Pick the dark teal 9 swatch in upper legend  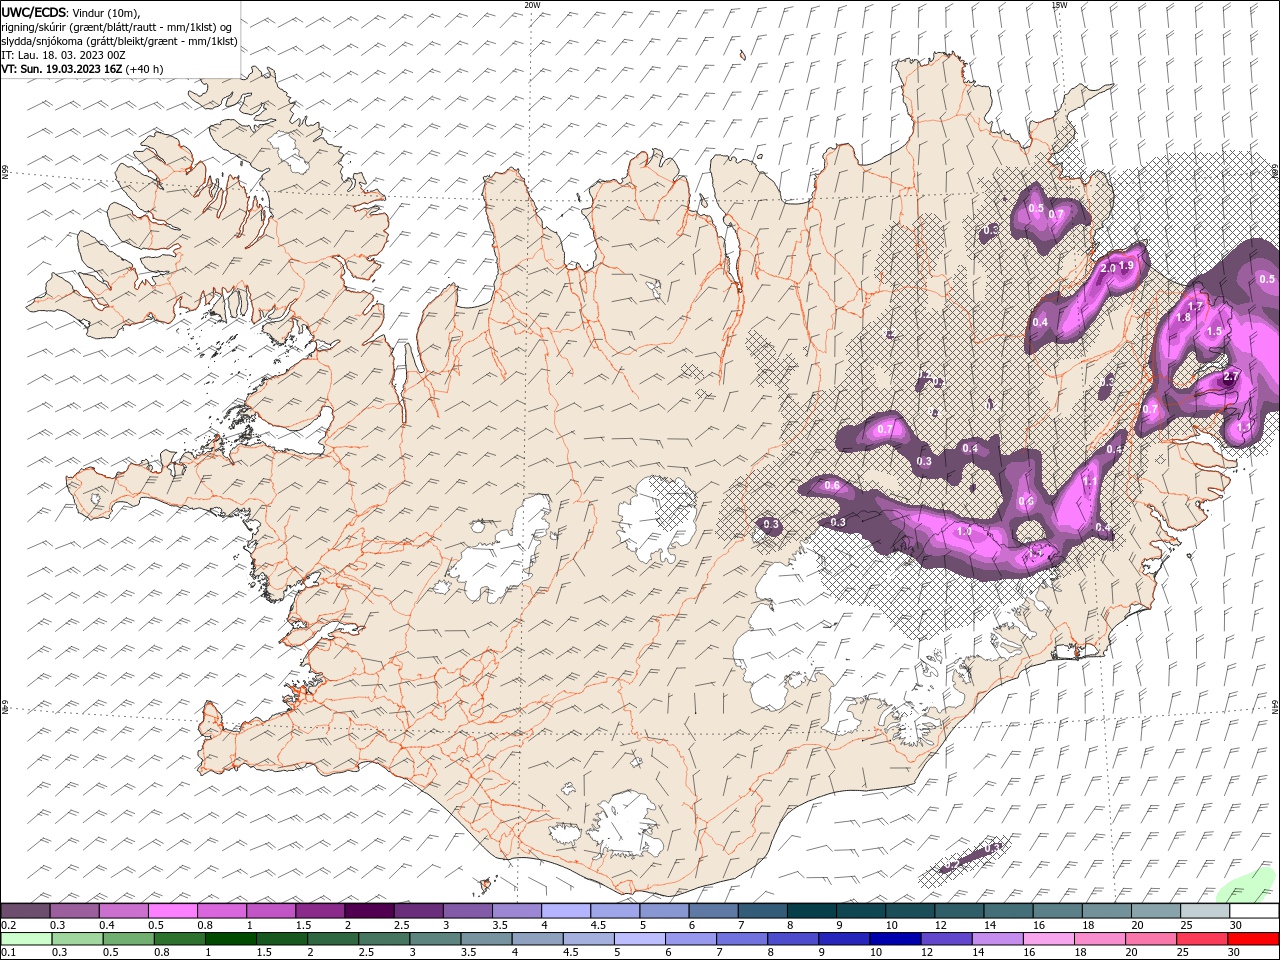(812, 911)
